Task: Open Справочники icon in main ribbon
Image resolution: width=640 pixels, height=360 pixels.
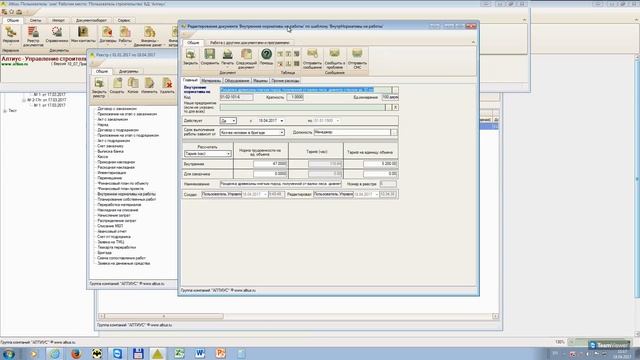Action: click(x=57, y=34)
